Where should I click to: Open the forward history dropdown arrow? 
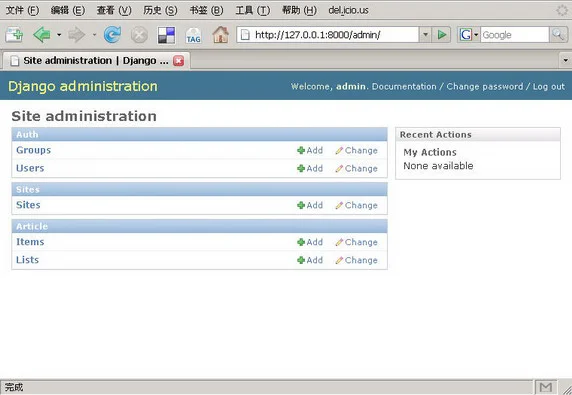[94, 35]
